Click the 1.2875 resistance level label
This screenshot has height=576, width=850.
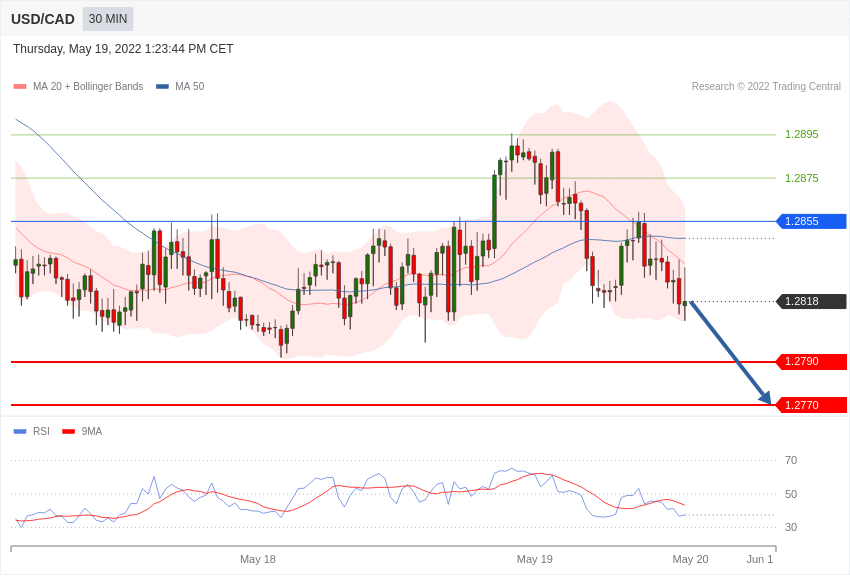pyautogui.click(x=802, y=178)
